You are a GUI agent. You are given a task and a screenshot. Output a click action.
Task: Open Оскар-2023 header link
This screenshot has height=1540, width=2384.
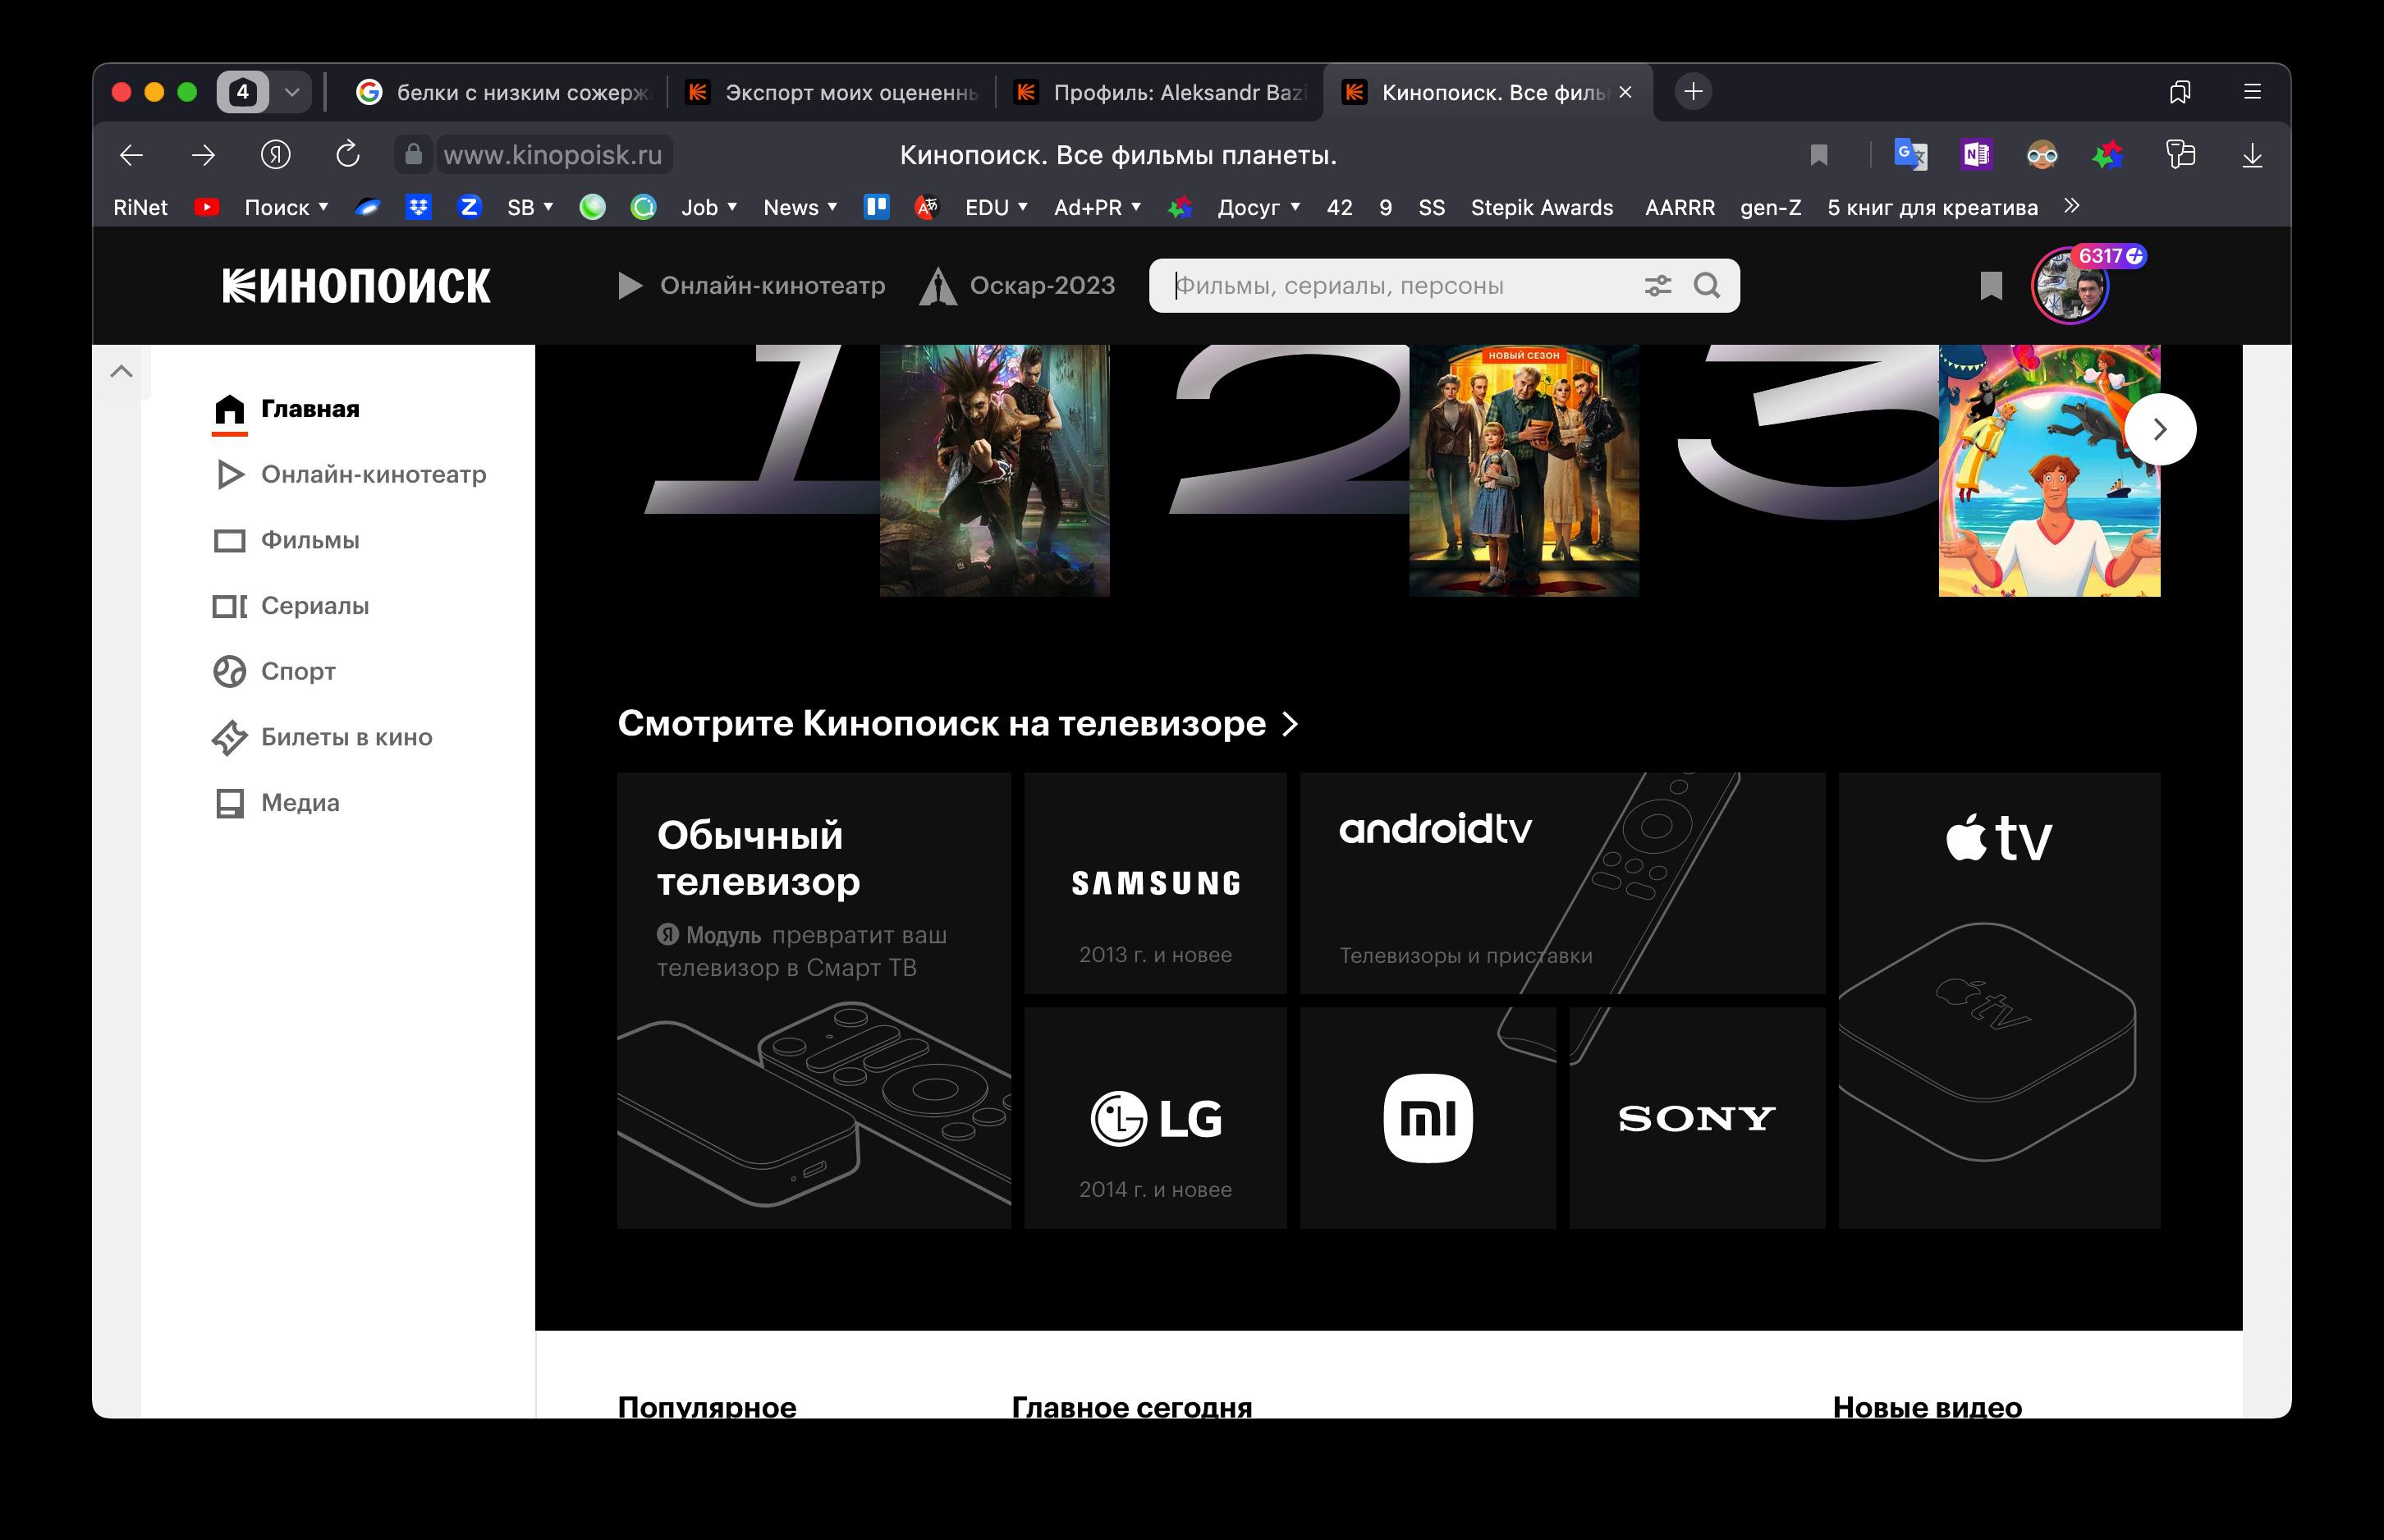click(1017, 286)
